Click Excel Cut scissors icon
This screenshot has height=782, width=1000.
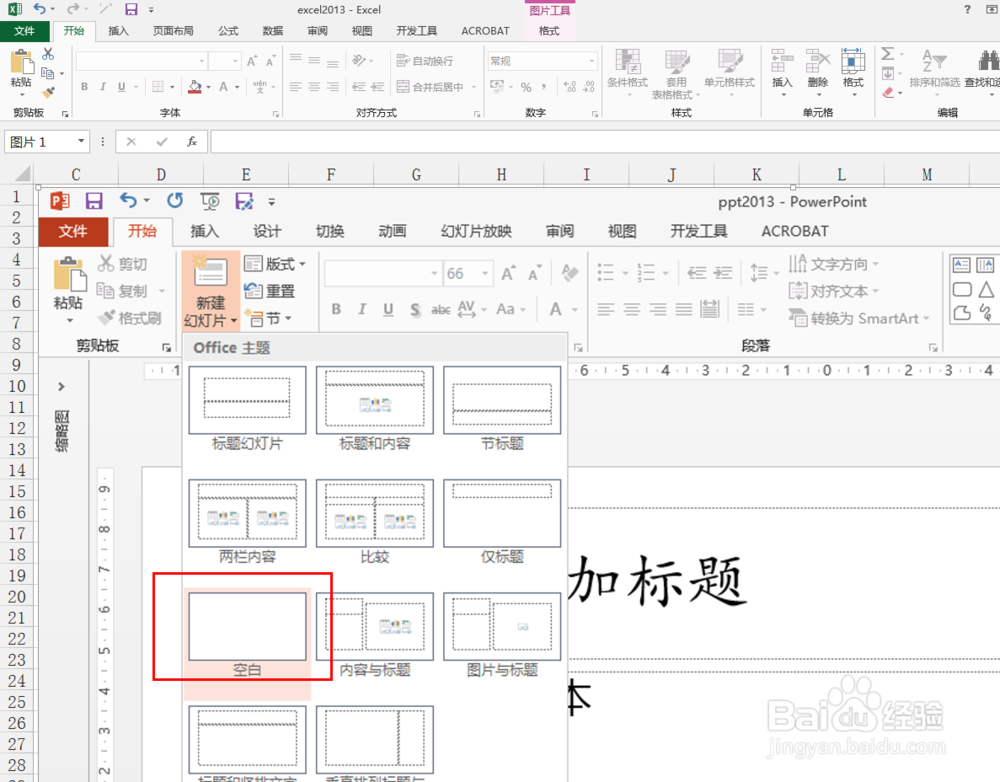[x=48, y=54]
